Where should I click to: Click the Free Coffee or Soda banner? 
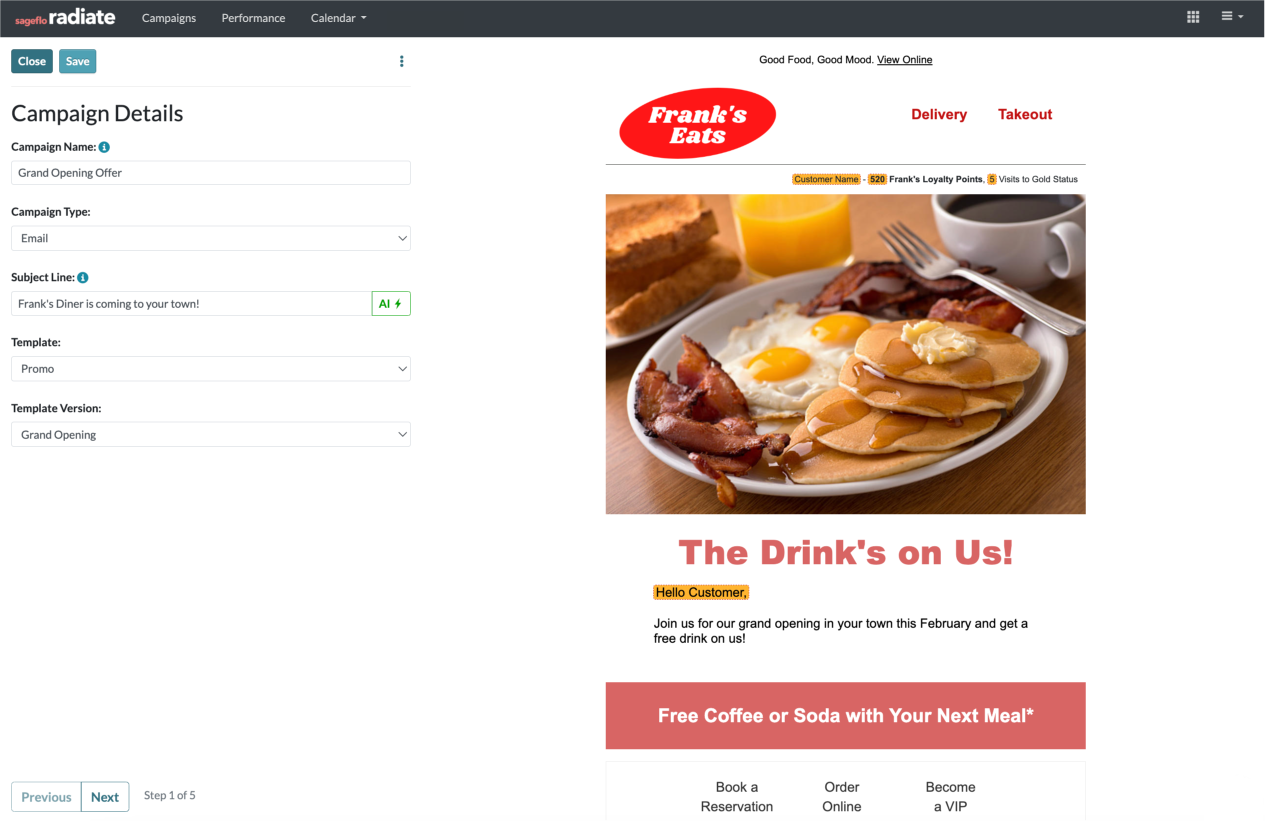pyautogui.click(x=845, y=716)
